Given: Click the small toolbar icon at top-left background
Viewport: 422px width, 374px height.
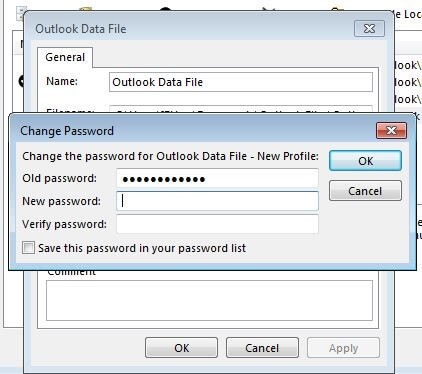Looking at the screenshot, I should click(20, 14).
